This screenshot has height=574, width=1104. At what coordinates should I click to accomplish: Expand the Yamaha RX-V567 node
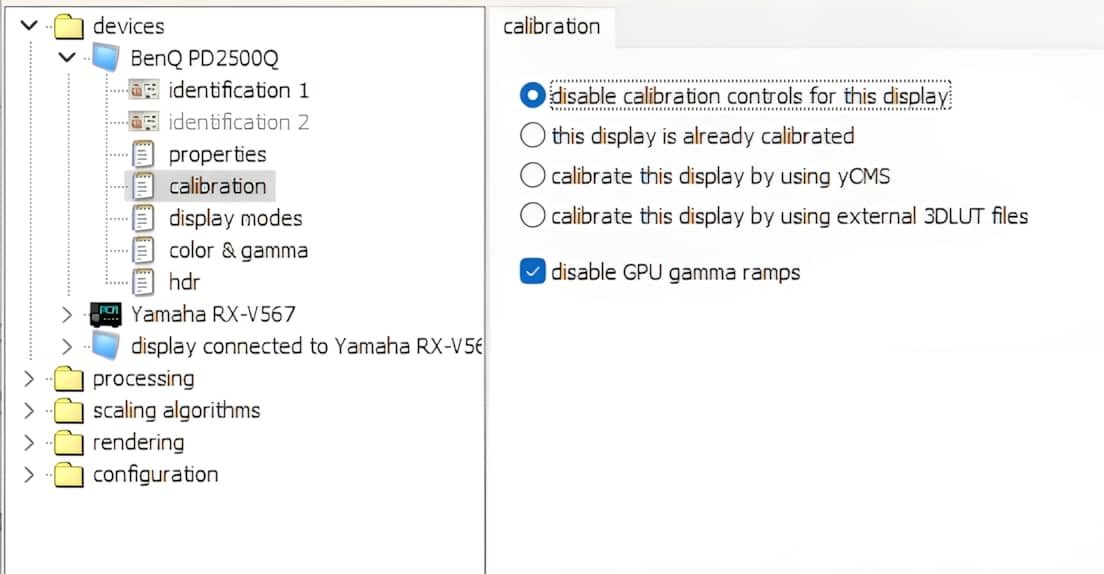(x=66, y=315)
